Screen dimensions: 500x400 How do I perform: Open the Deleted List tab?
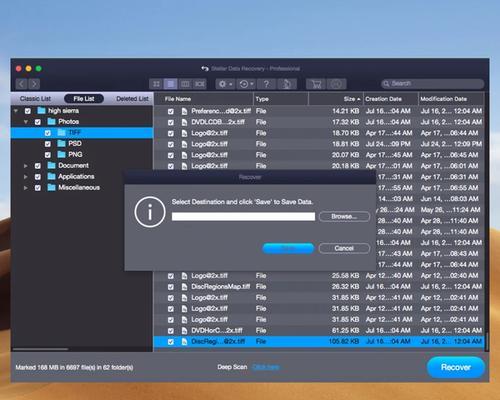click(x=132, y=99)
